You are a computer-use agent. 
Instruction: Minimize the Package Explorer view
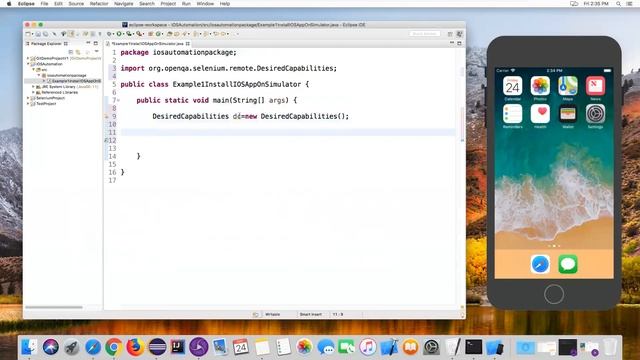point(88,42)
